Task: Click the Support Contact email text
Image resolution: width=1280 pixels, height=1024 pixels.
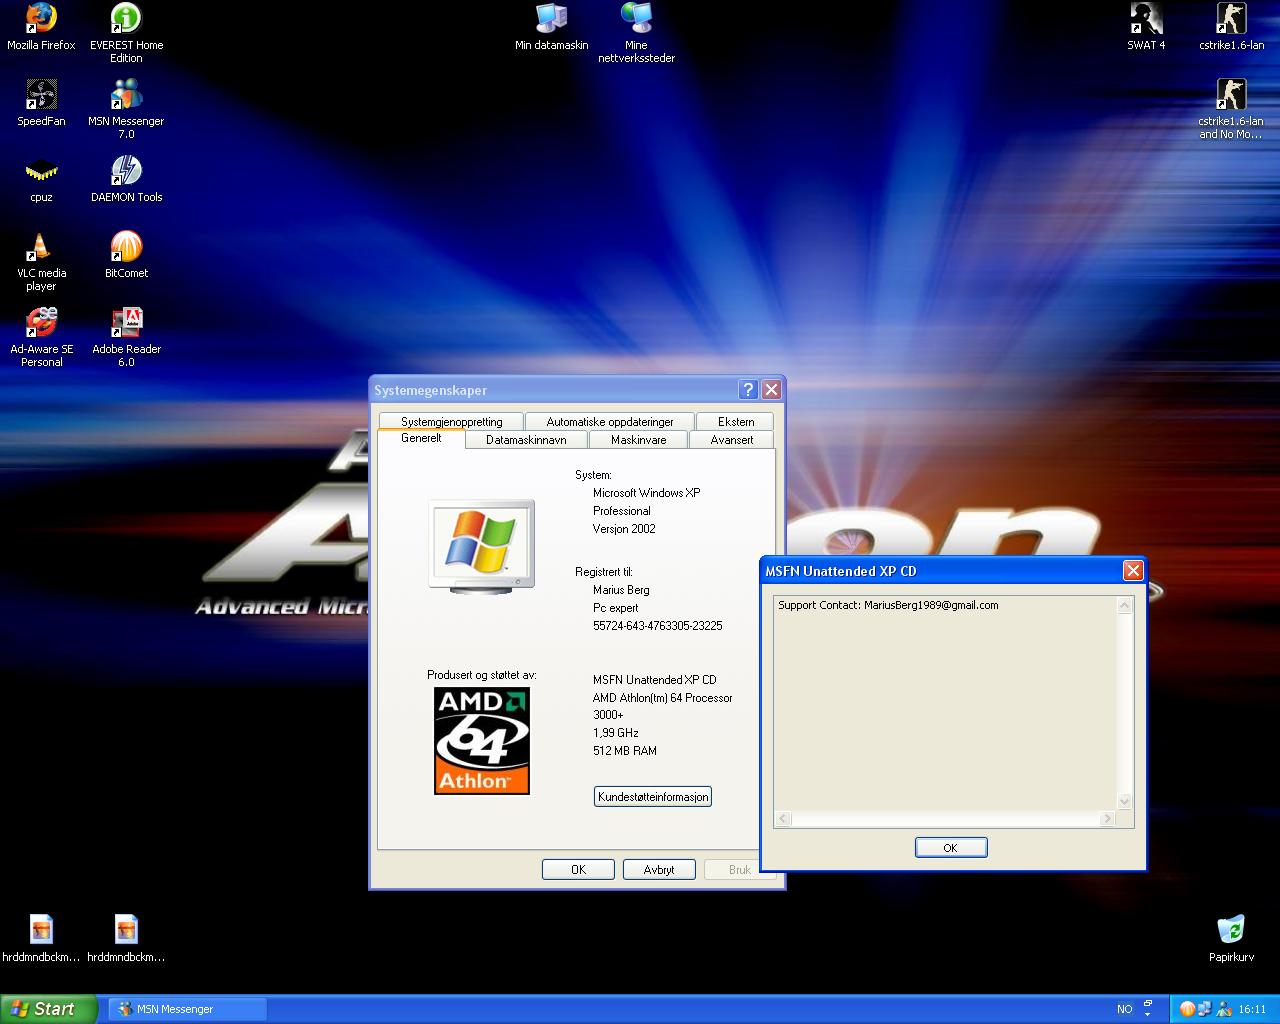Action: [888, 605]
